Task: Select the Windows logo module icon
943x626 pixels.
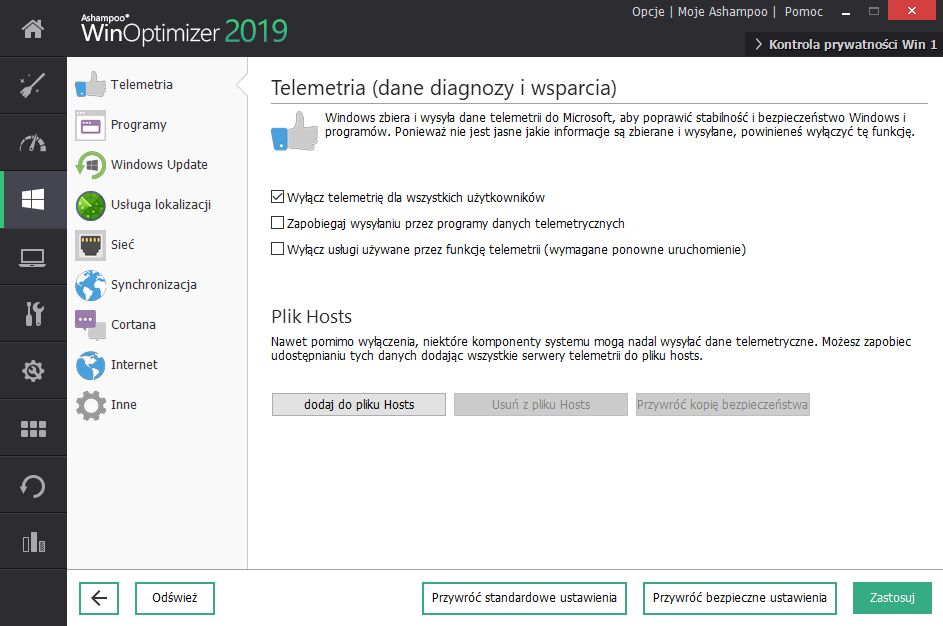Action: [x=32, y=199]
